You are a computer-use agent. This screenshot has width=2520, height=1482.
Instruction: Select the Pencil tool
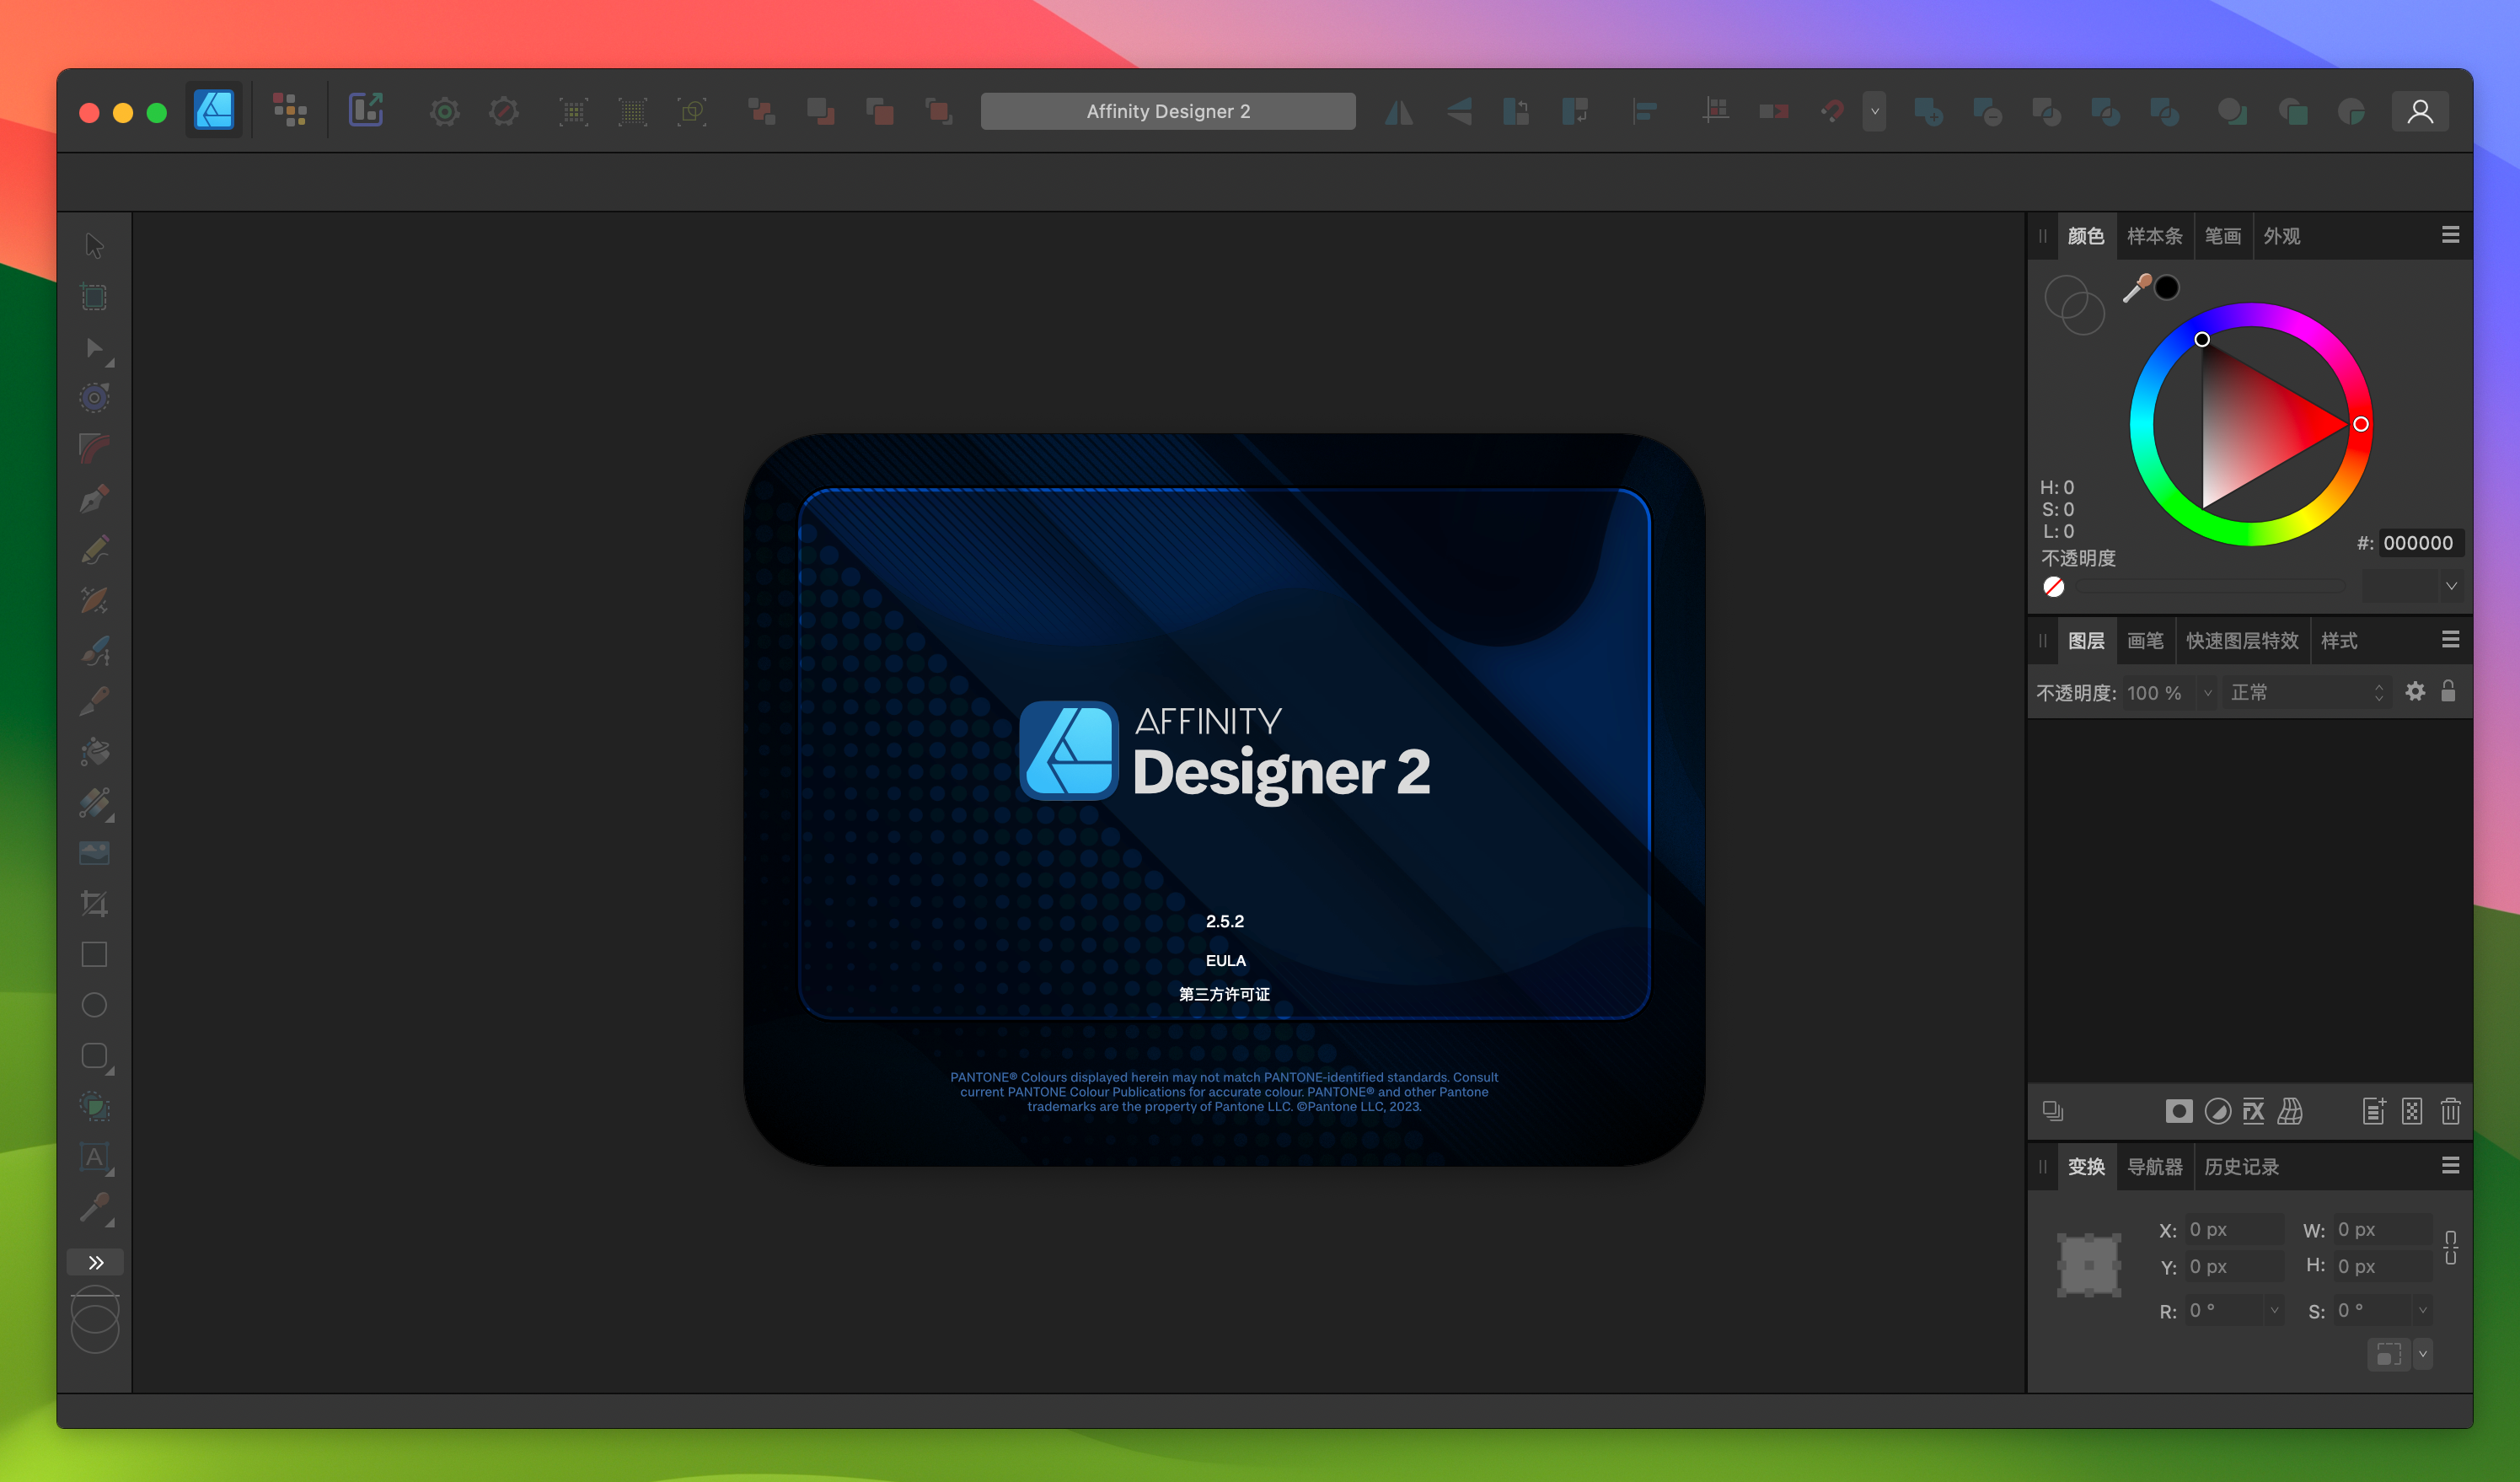(x=95, y=549)
